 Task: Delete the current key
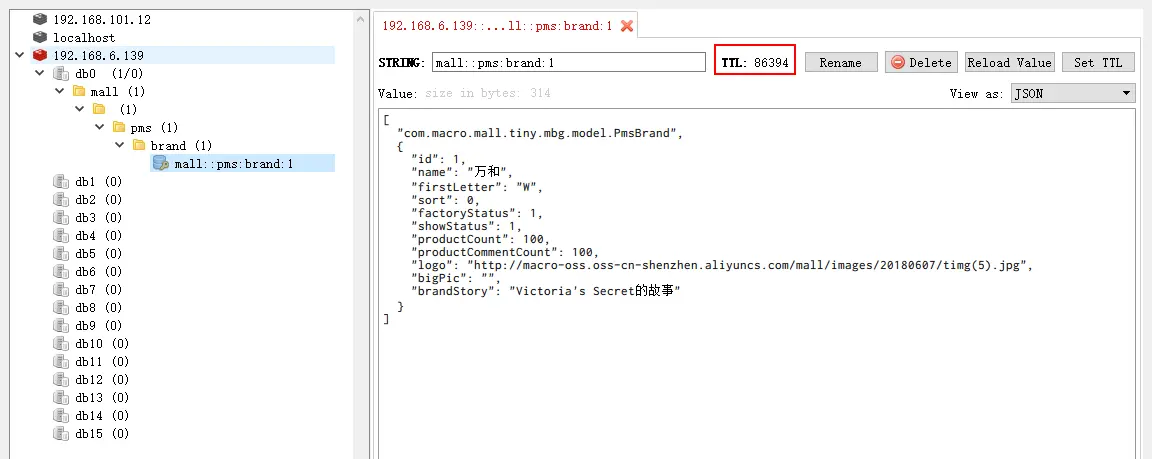(921, 62)
